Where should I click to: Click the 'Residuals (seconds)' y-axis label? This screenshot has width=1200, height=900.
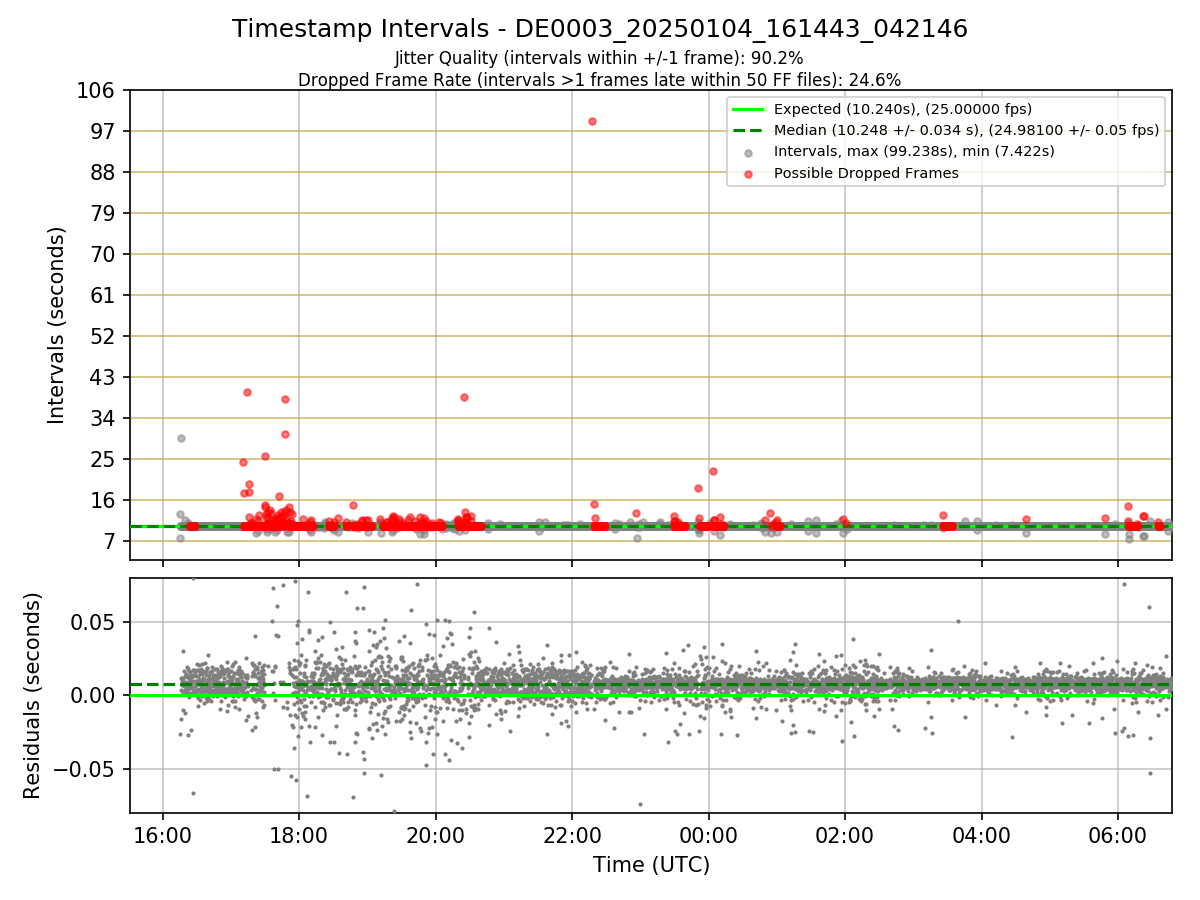[33, 696]
